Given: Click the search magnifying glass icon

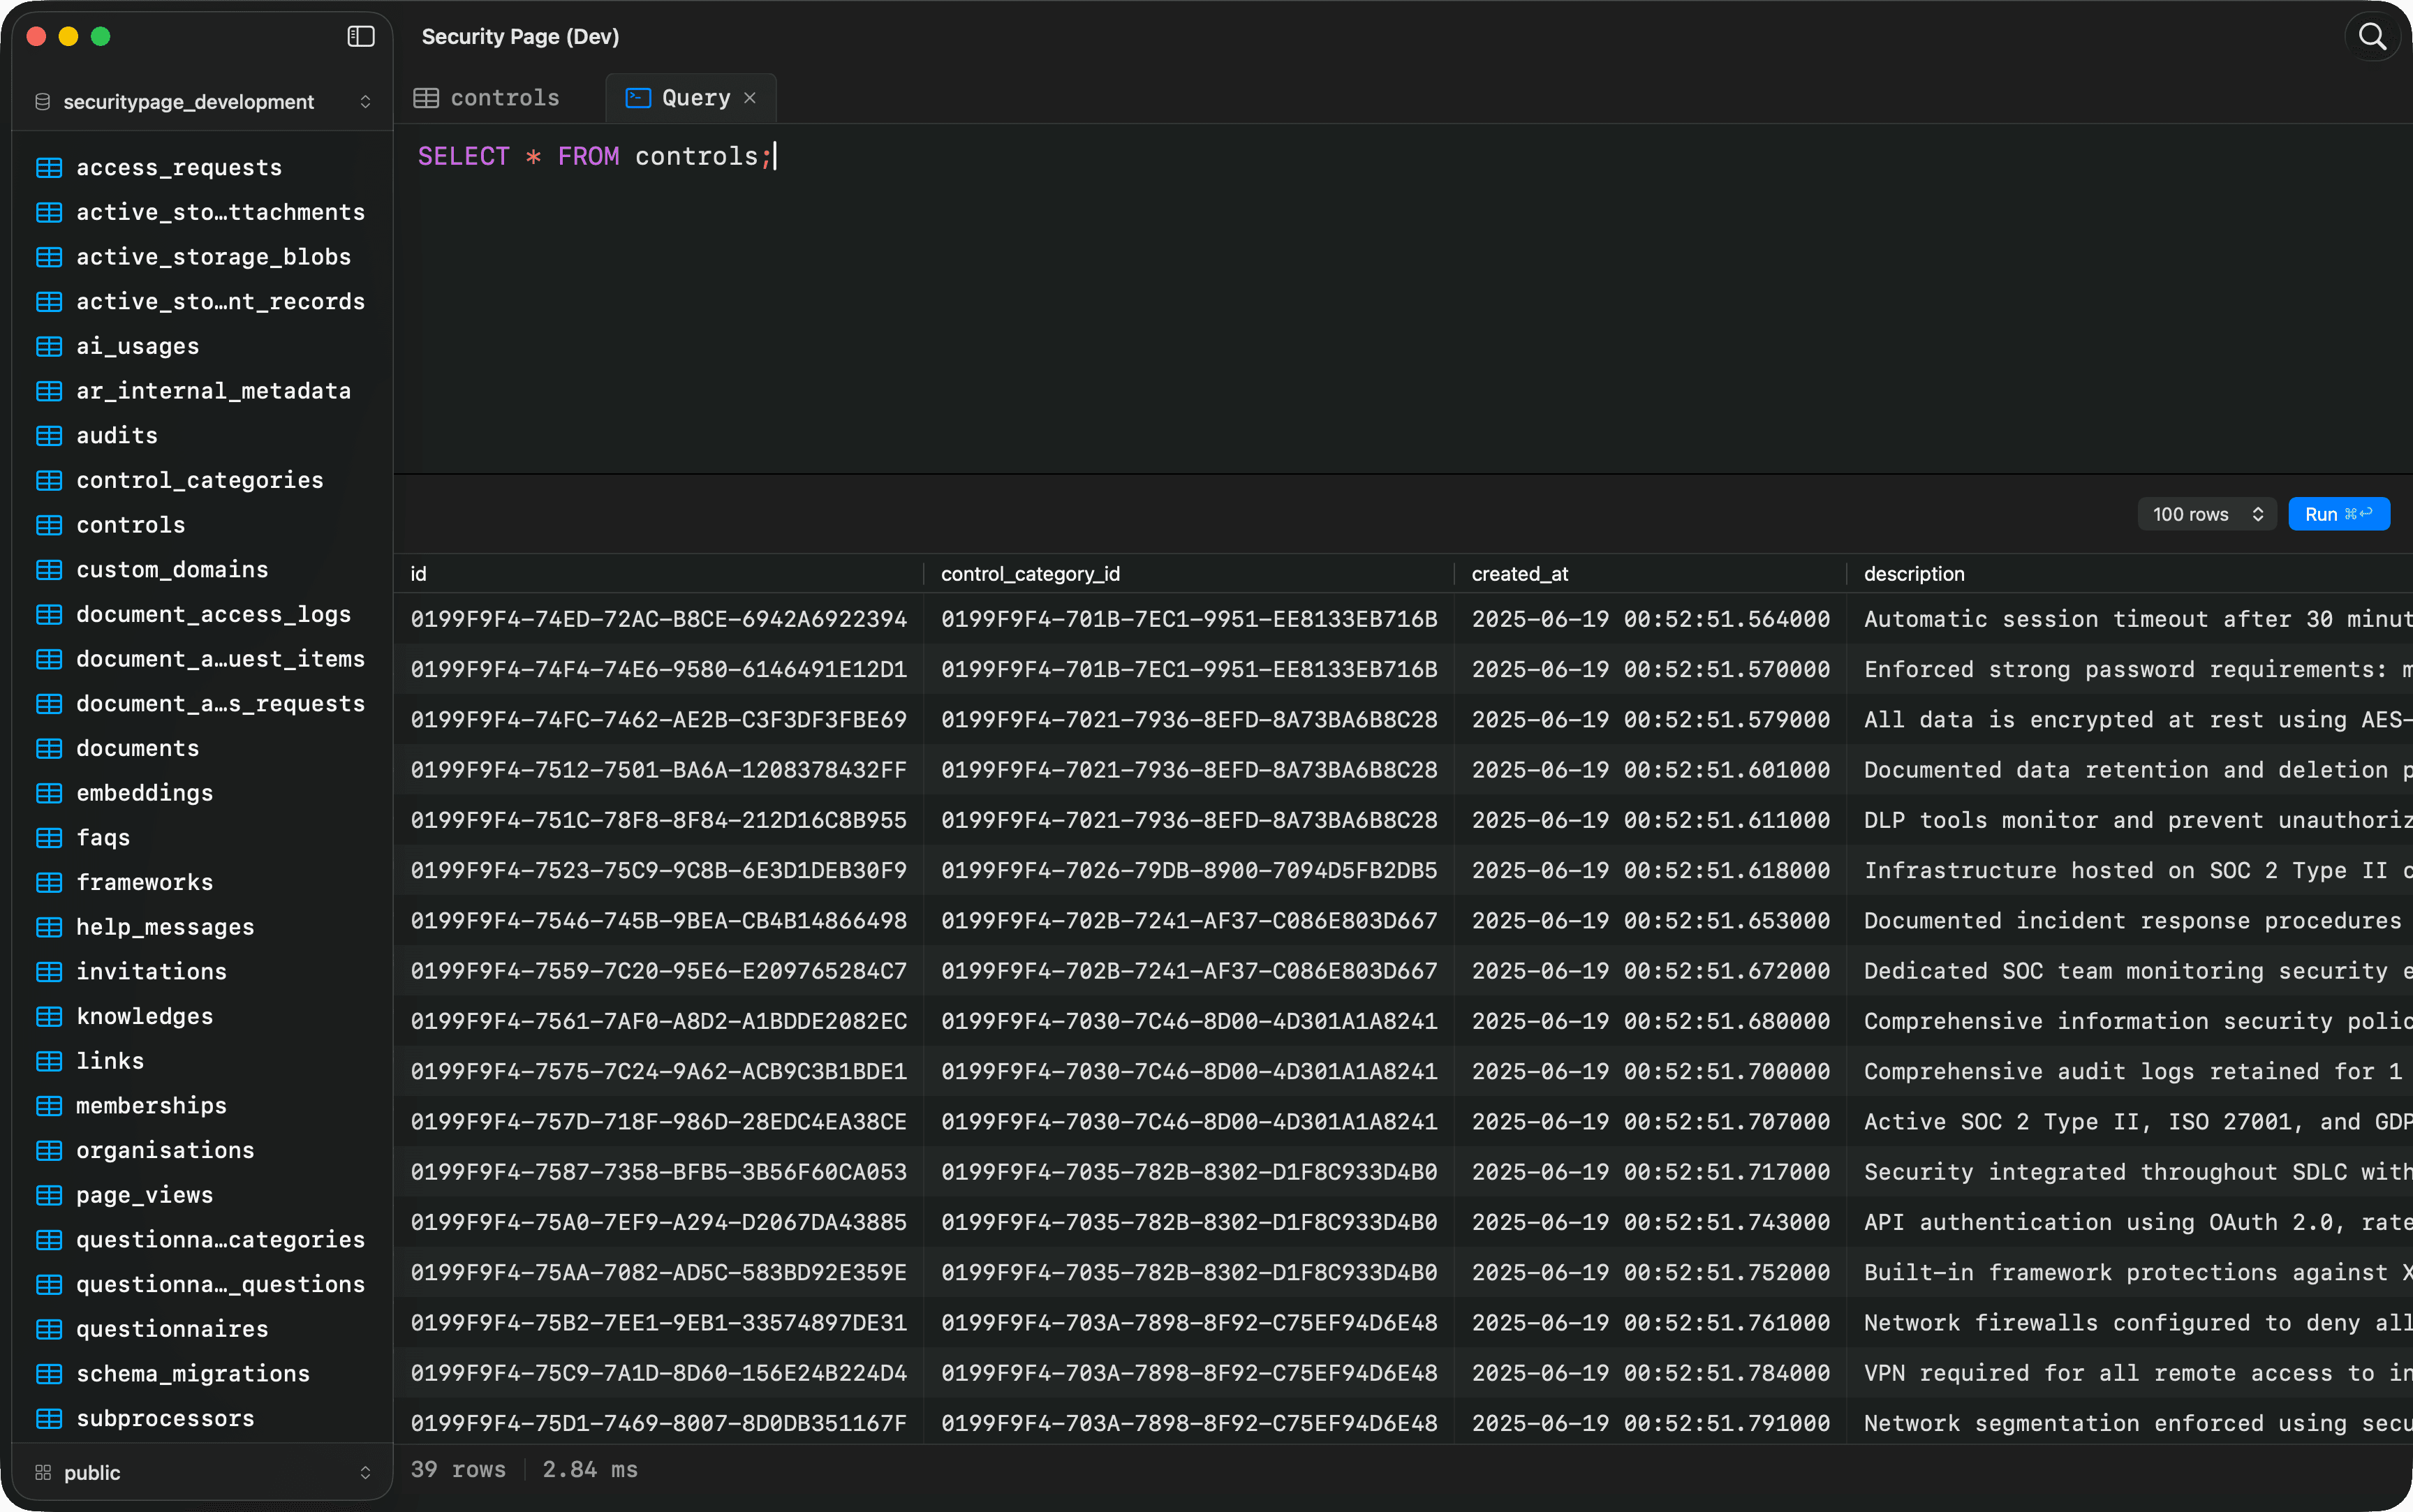Looking at the screenshot, I should point(2371,36).
